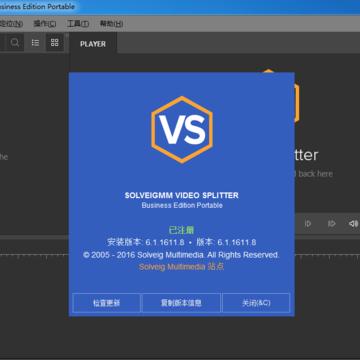Viewport: 360px width, 360px height.
Task: Click the 安装版本: 6.1.1611.8 text
Action: click(x=146, y=242)
